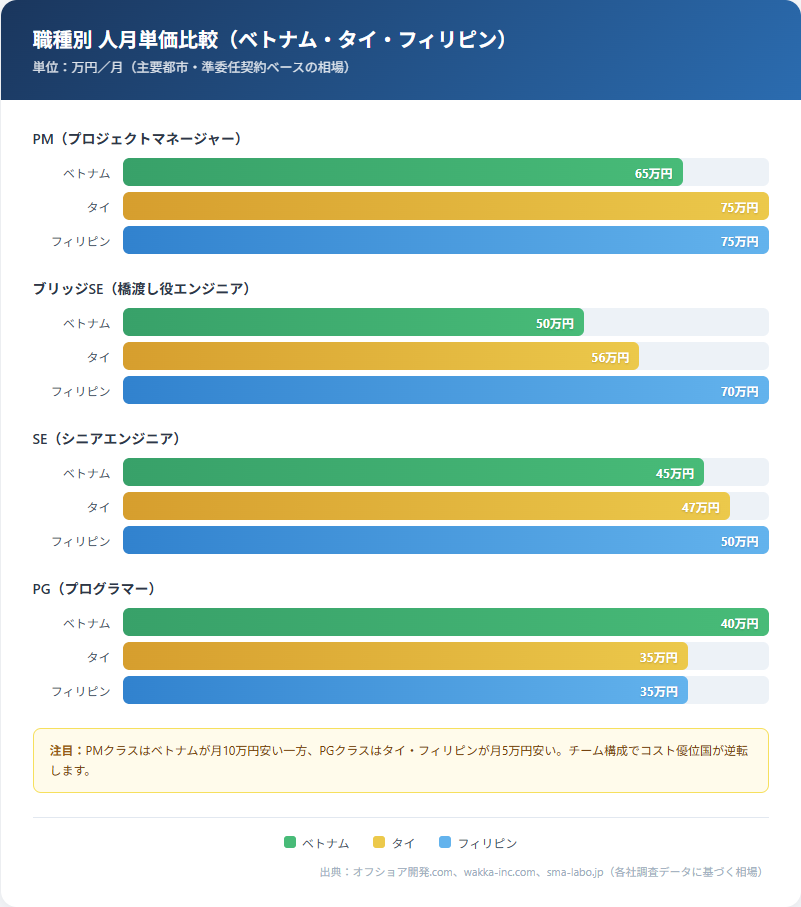Click the ブリッジSE タイ 56万円 bar
Screen dimensions: 801x907
380,356
